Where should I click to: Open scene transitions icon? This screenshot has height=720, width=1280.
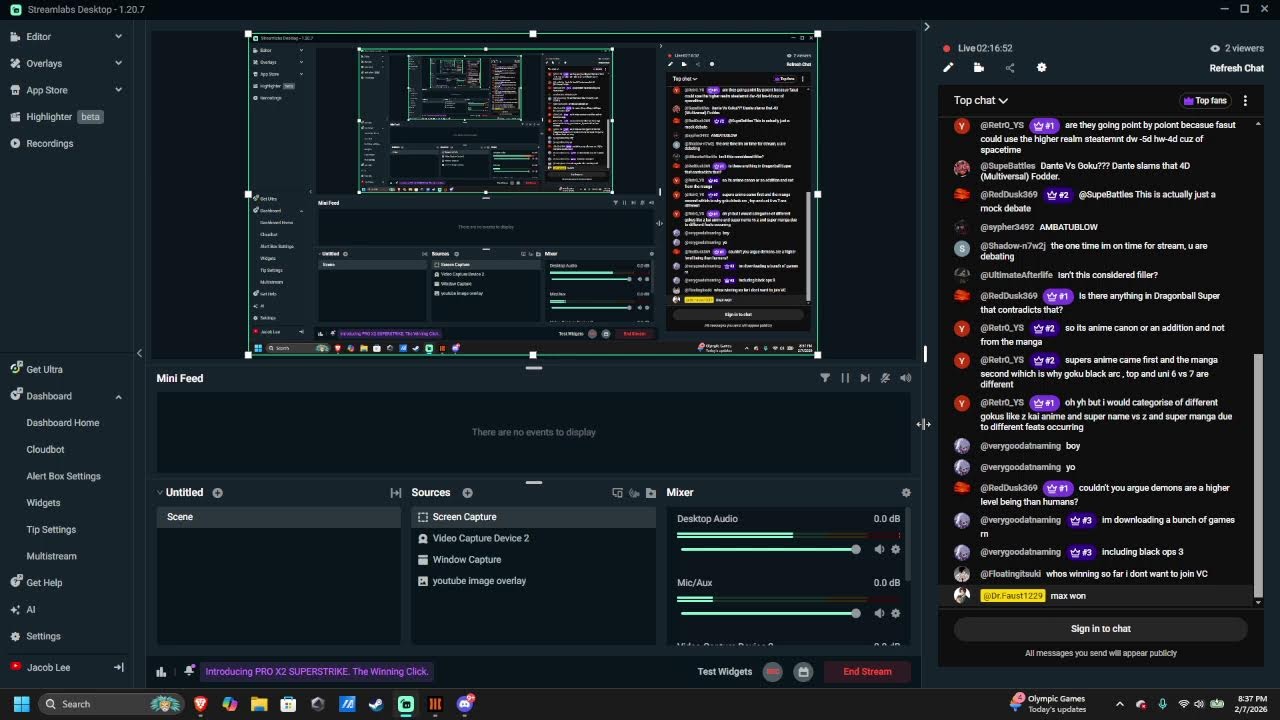tap(396, 493)
